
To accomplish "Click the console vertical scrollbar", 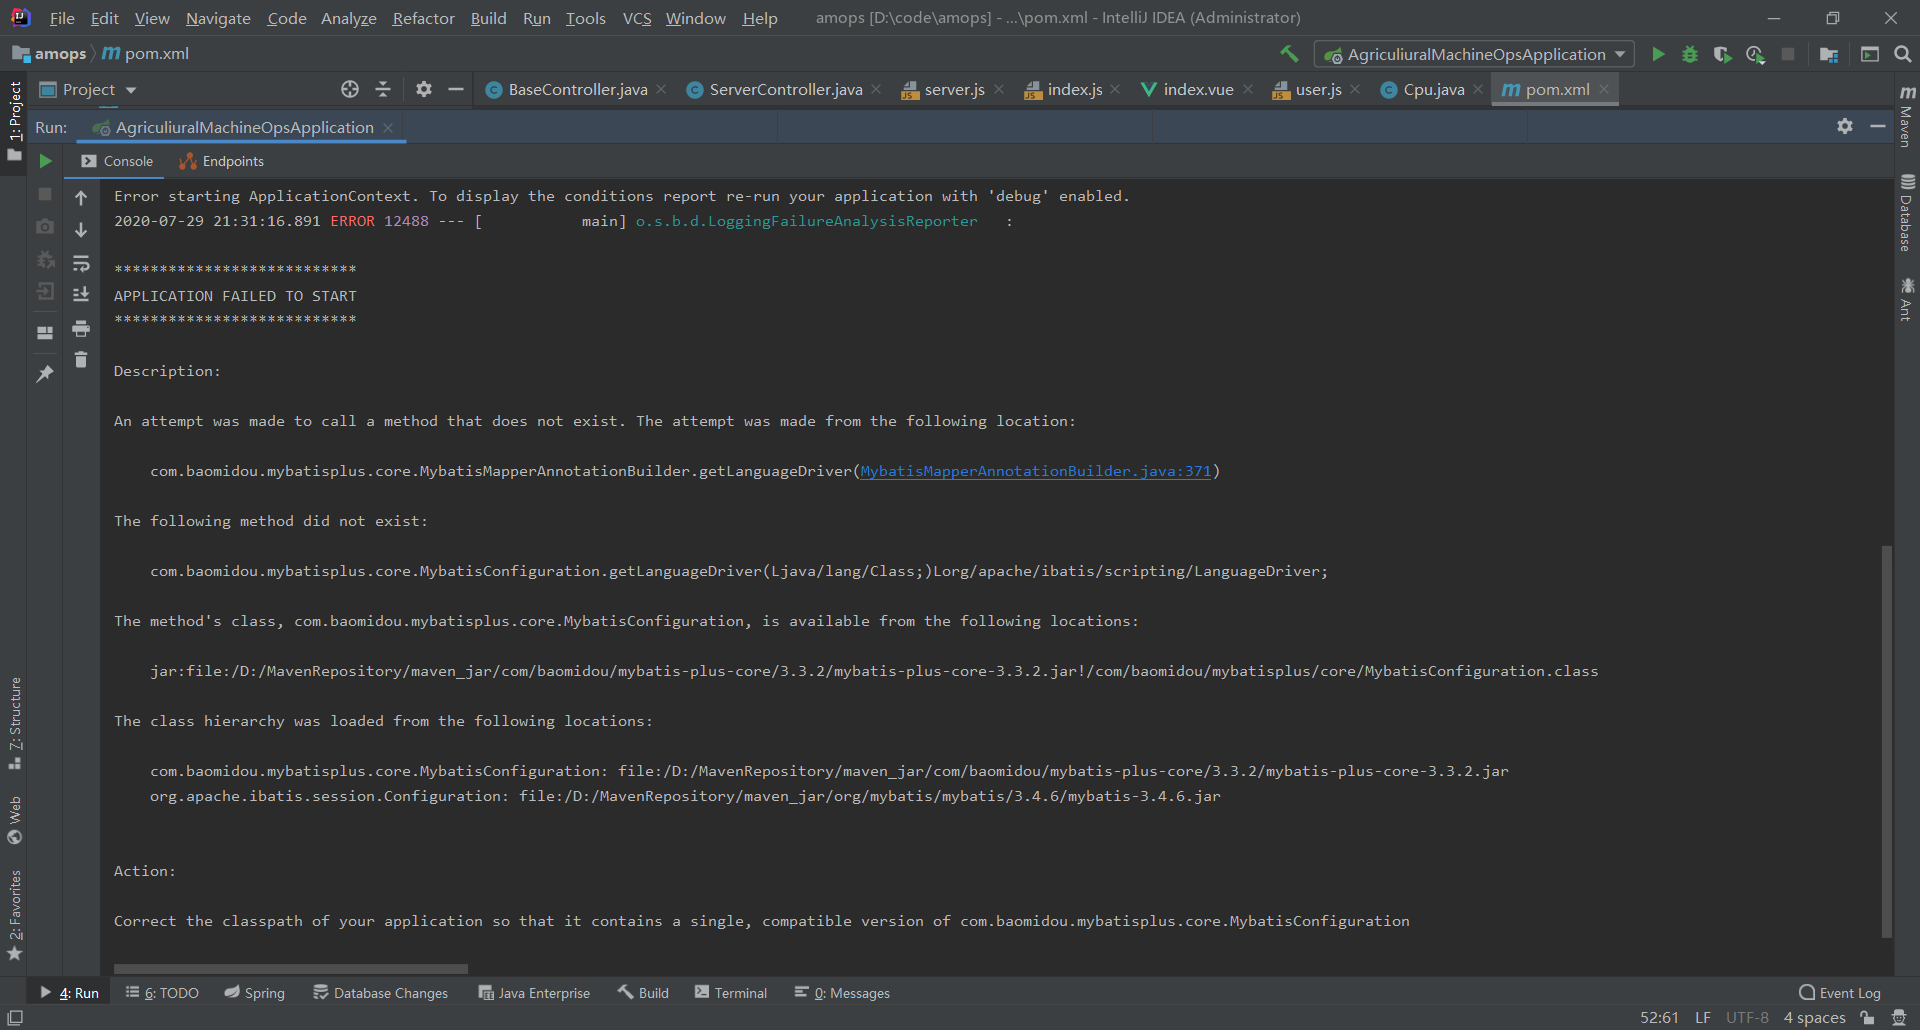I will [x=1887, y=741].
